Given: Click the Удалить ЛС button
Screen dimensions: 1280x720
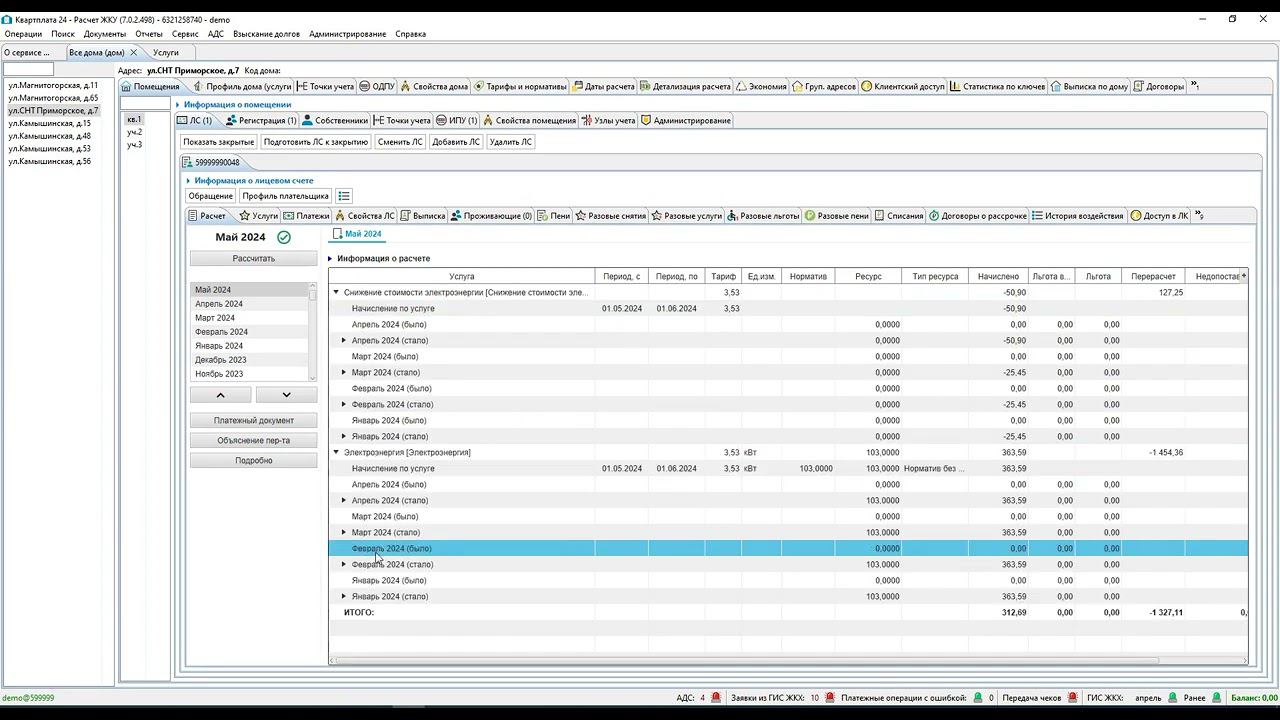Looking at the screenshot, I should tap(511, 142).
